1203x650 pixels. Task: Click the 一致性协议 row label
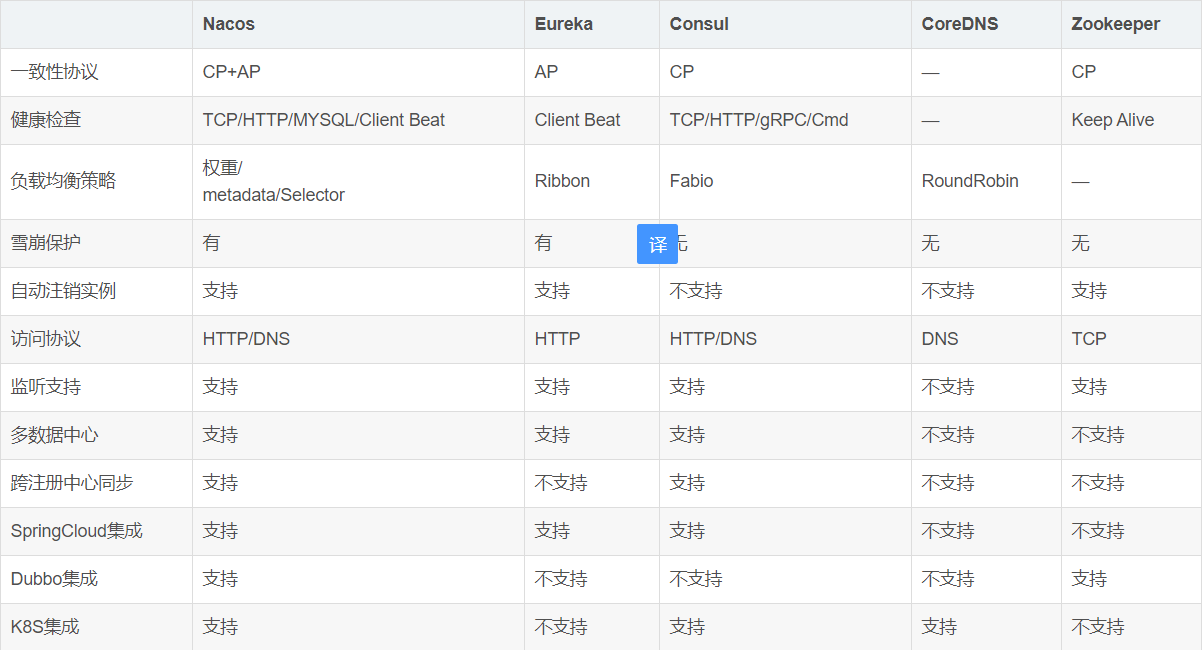coord(55,72)
